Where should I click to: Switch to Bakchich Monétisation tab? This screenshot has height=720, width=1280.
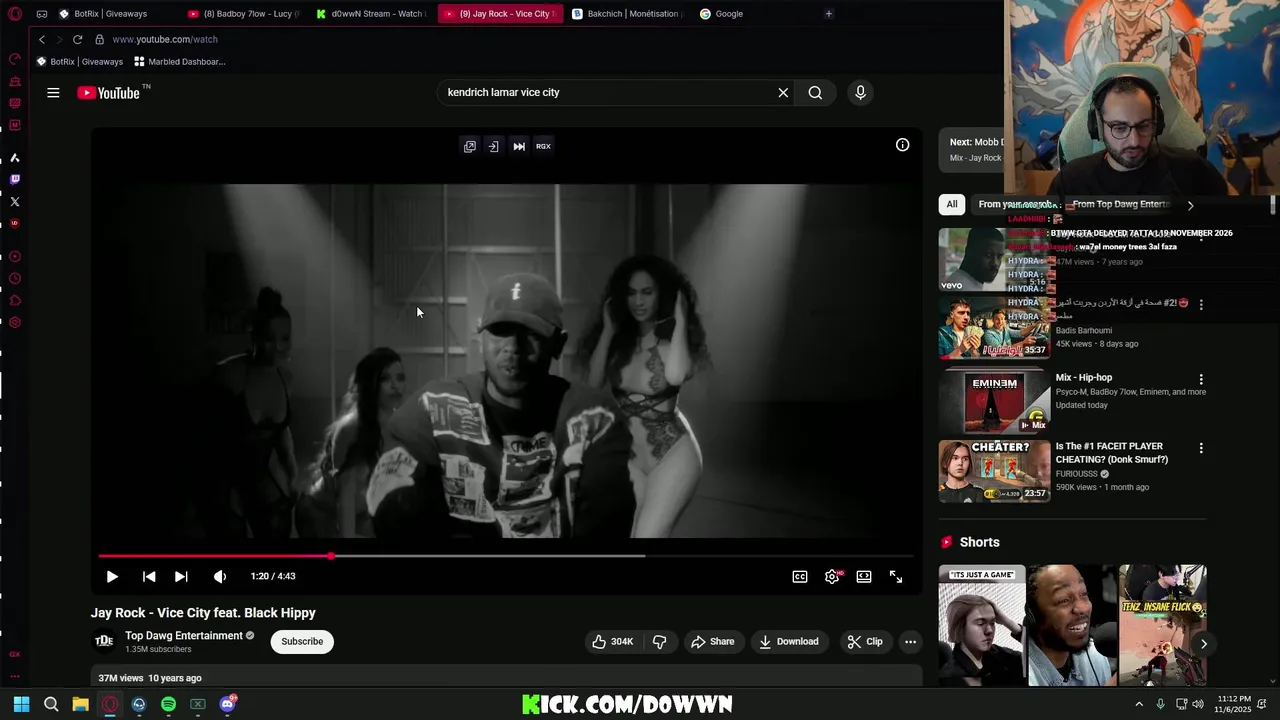point(627,14)
